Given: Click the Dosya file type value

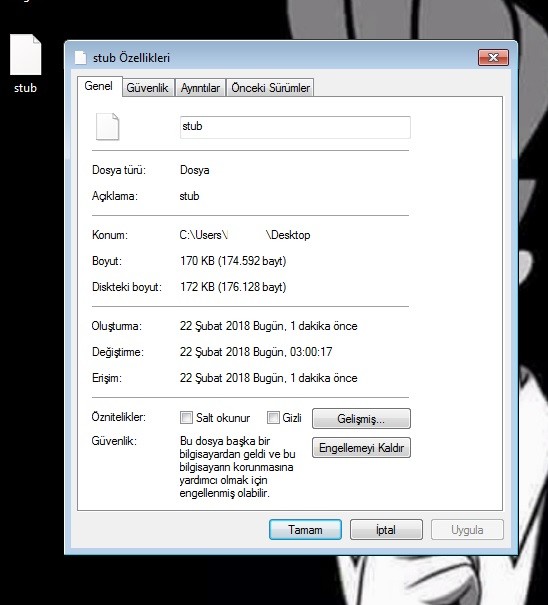Looking at the screenshot, I should [195, 170].
